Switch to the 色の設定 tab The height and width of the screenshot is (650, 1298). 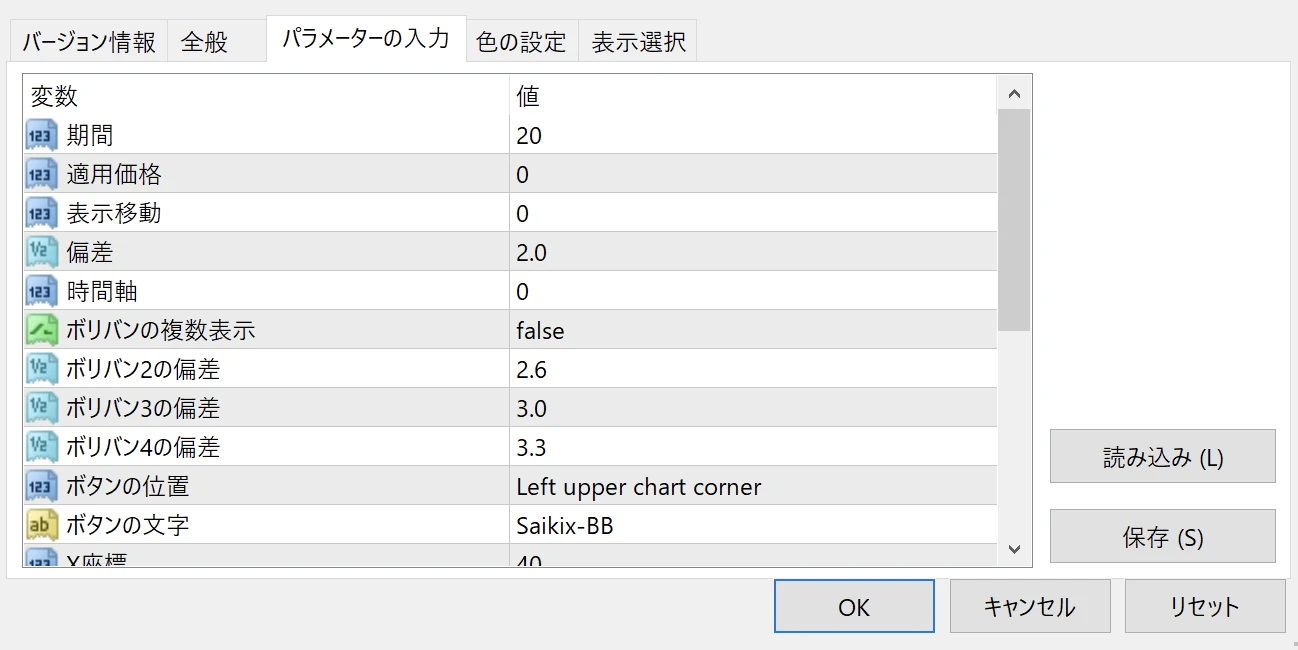point(521,41)
